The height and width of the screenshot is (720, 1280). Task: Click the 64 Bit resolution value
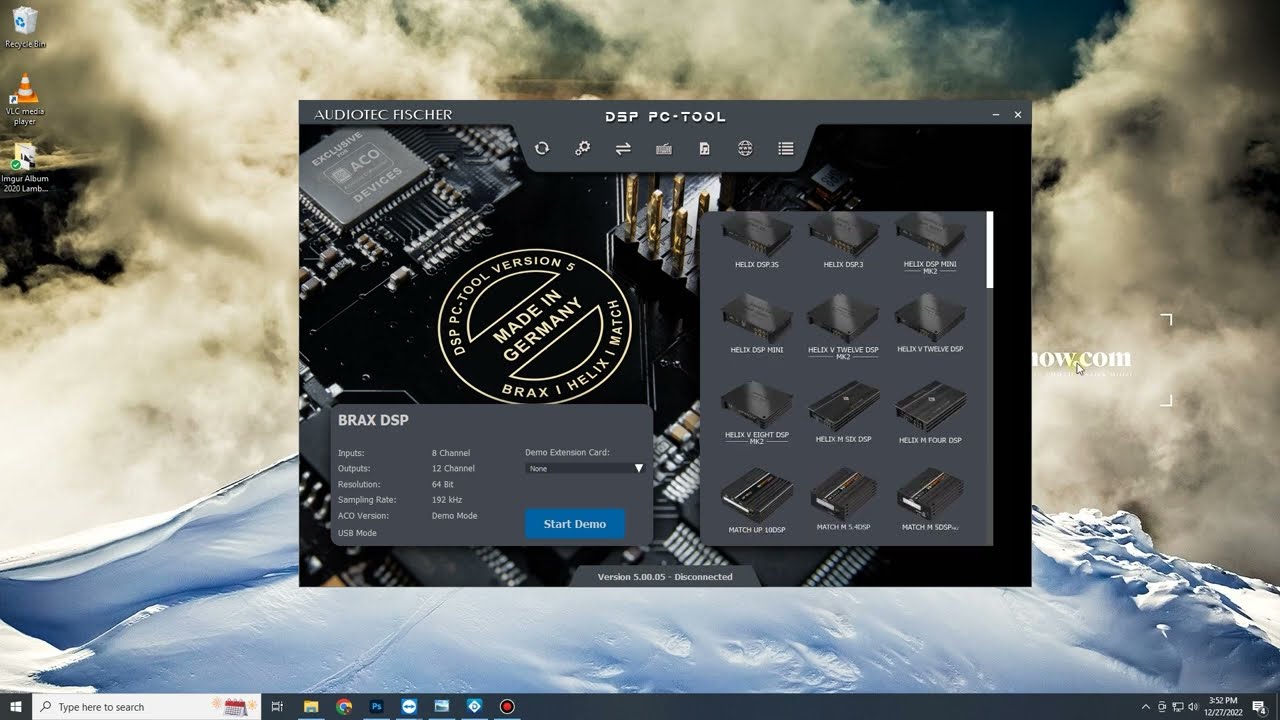443,484
